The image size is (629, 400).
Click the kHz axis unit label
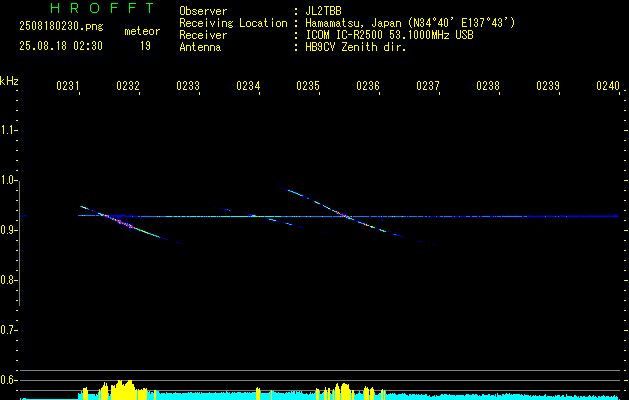click(x=9, y=81)
